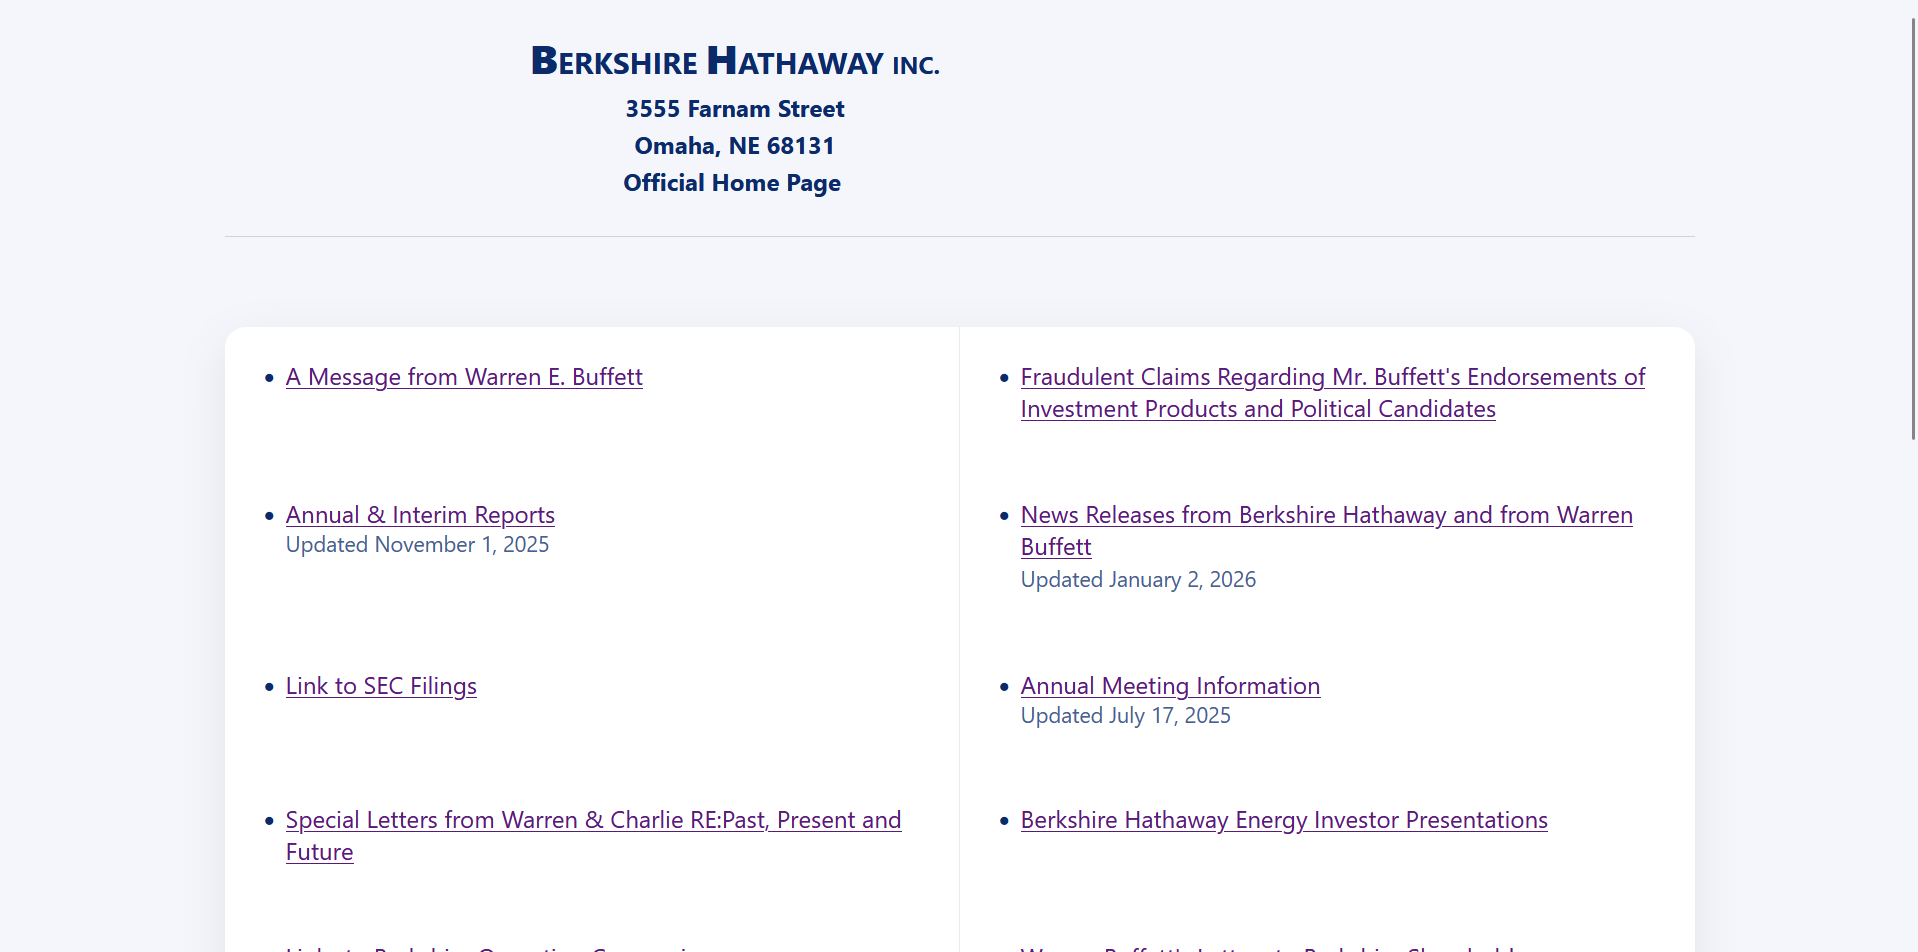This screenshot has height=952, width=1918.
Task: Click the partially visible Berkshire Operating Companies link
Action: tap(490, 947)
